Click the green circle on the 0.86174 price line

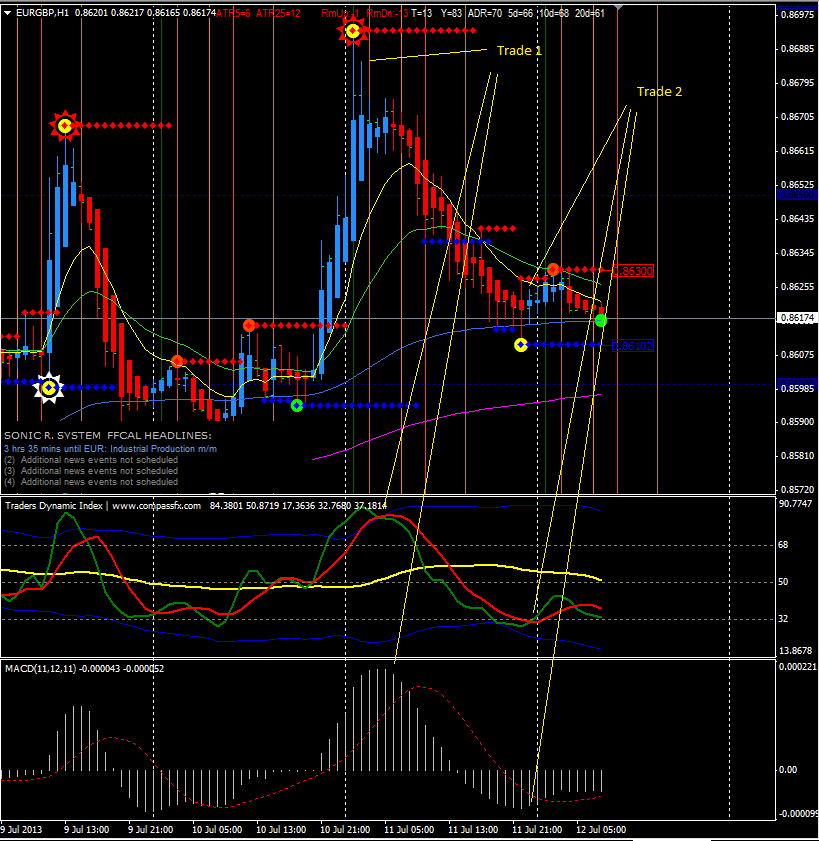point(601,321)
